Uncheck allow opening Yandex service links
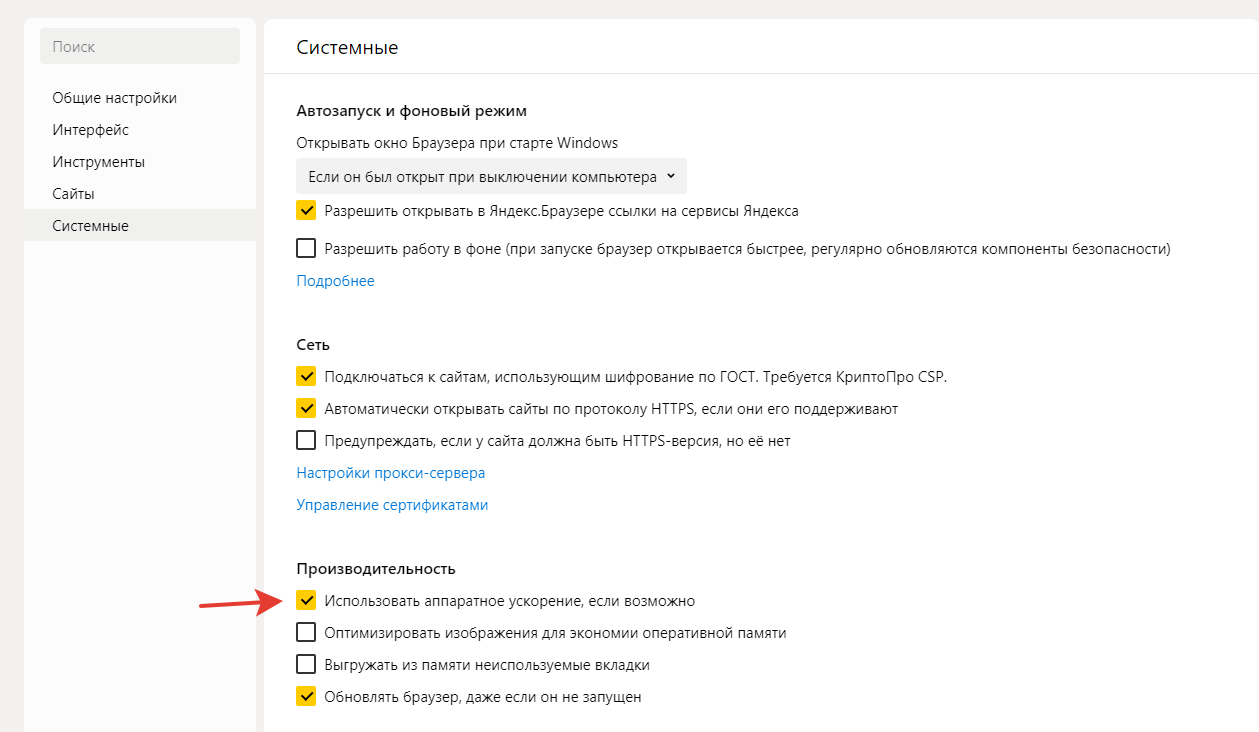The height and width of the screenshot is (732, 1259). pyautogui.click(x=306, y=211)
